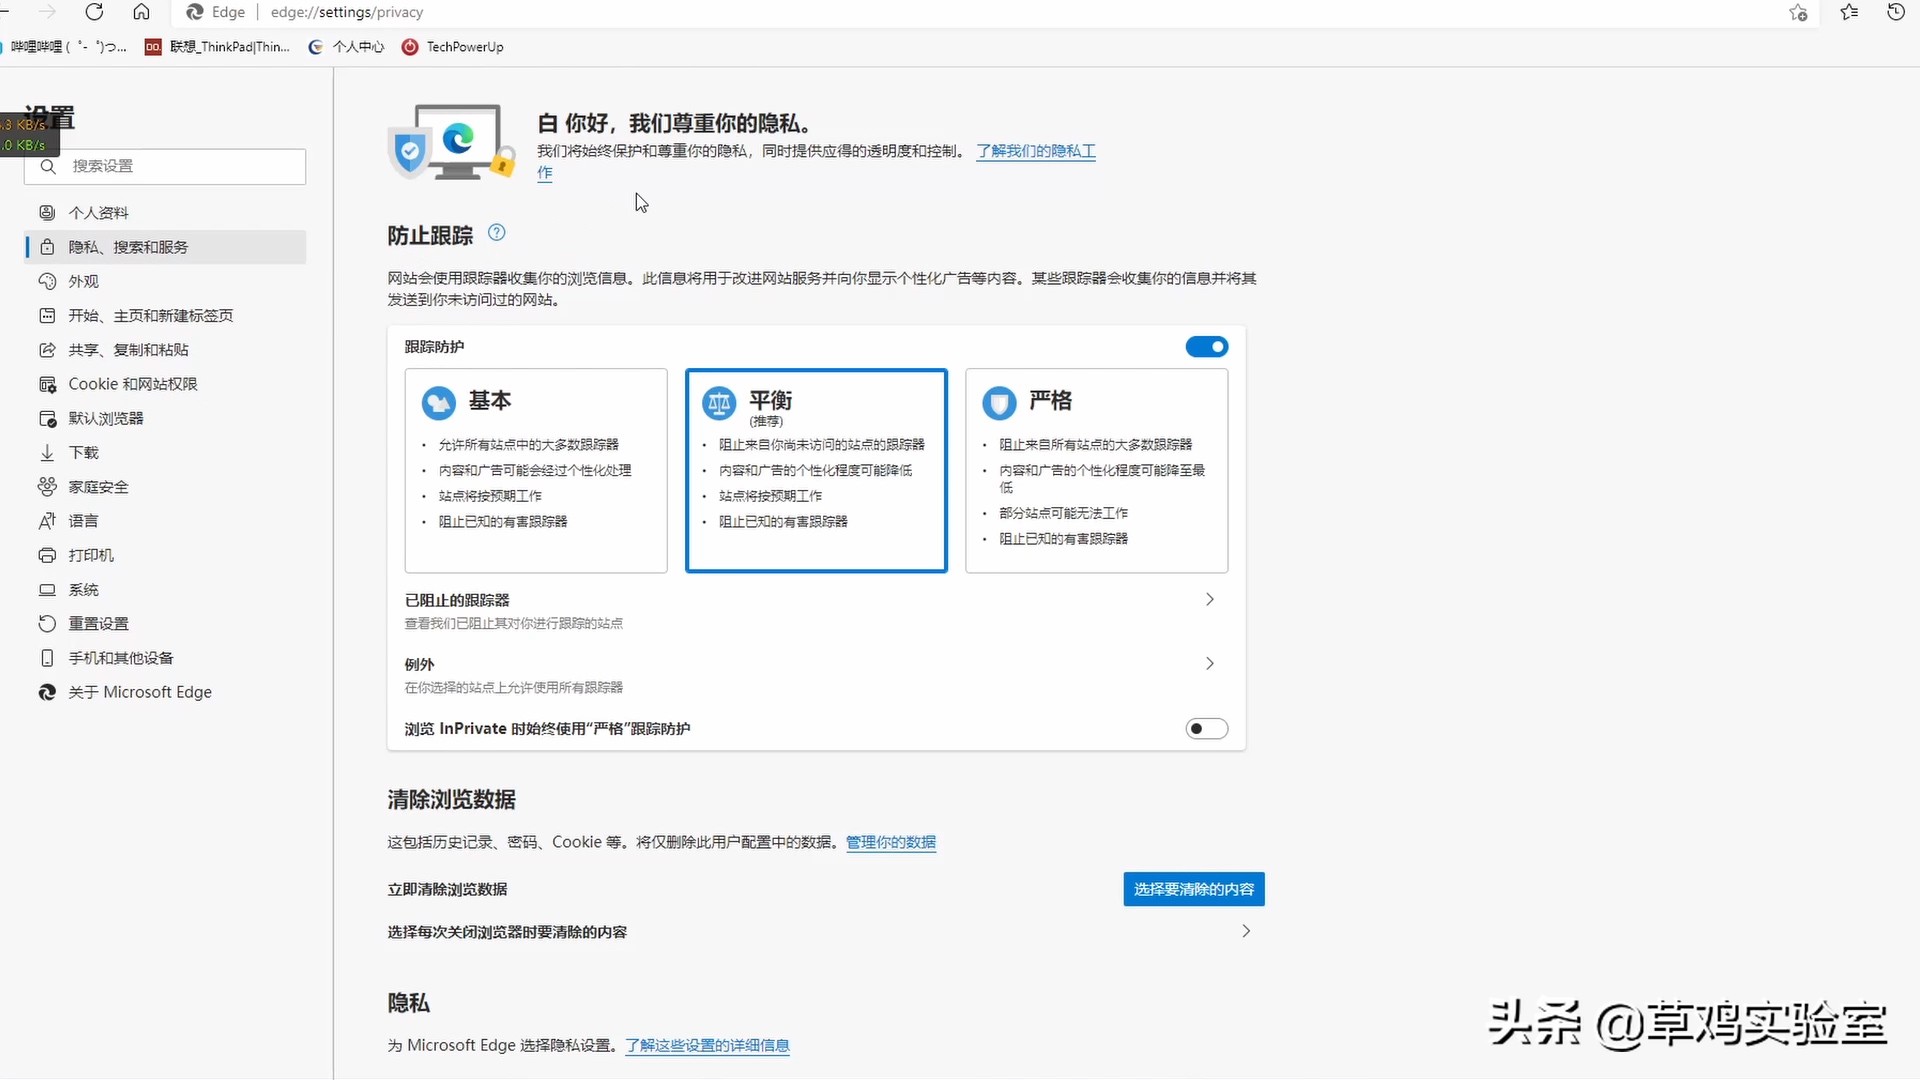Image resolution: width=1920 pixels, height=1080 pixels.
Task: Click the 打印机 printer icon
Action: (47, 555)
